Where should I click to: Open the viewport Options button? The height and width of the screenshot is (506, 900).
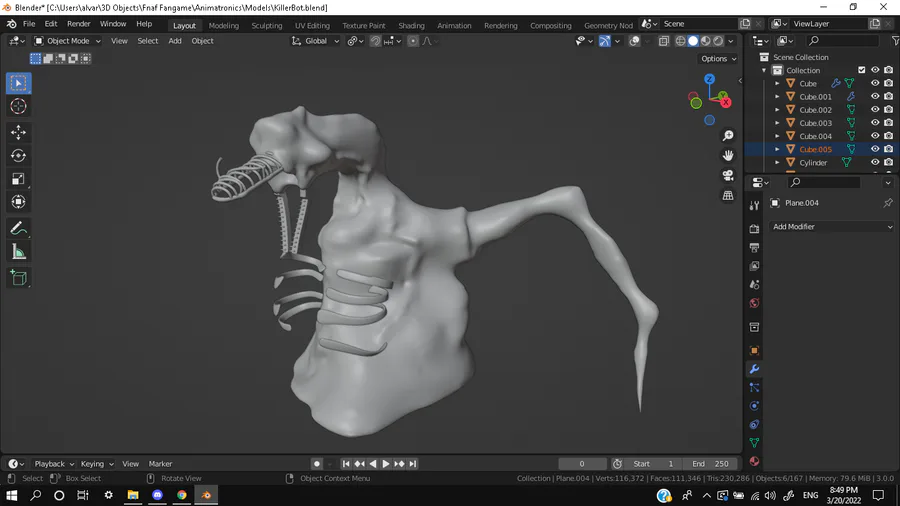click(718, 59)
